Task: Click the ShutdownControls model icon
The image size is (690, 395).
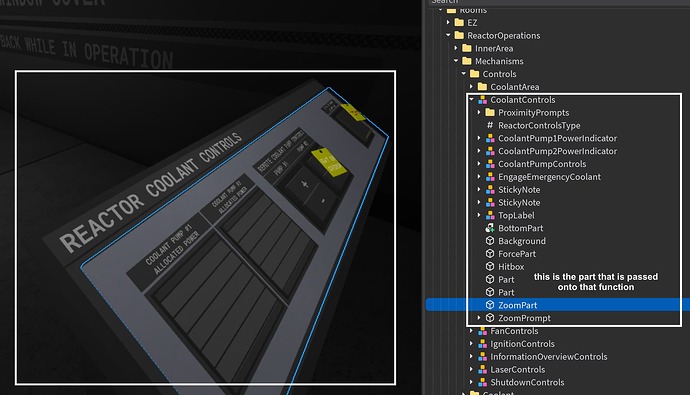Action: point(482,382)
